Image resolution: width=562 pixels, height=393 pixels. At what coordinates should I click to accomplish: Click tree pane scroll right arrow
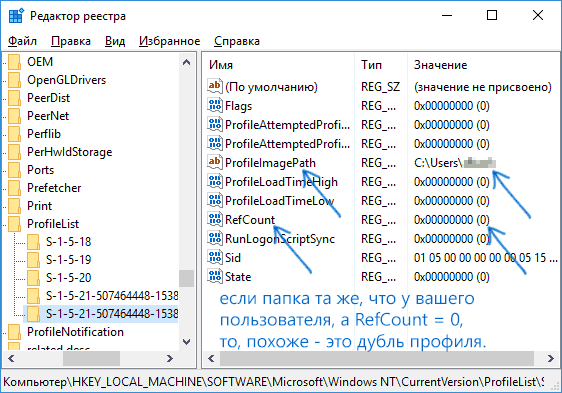coord(170,358)
